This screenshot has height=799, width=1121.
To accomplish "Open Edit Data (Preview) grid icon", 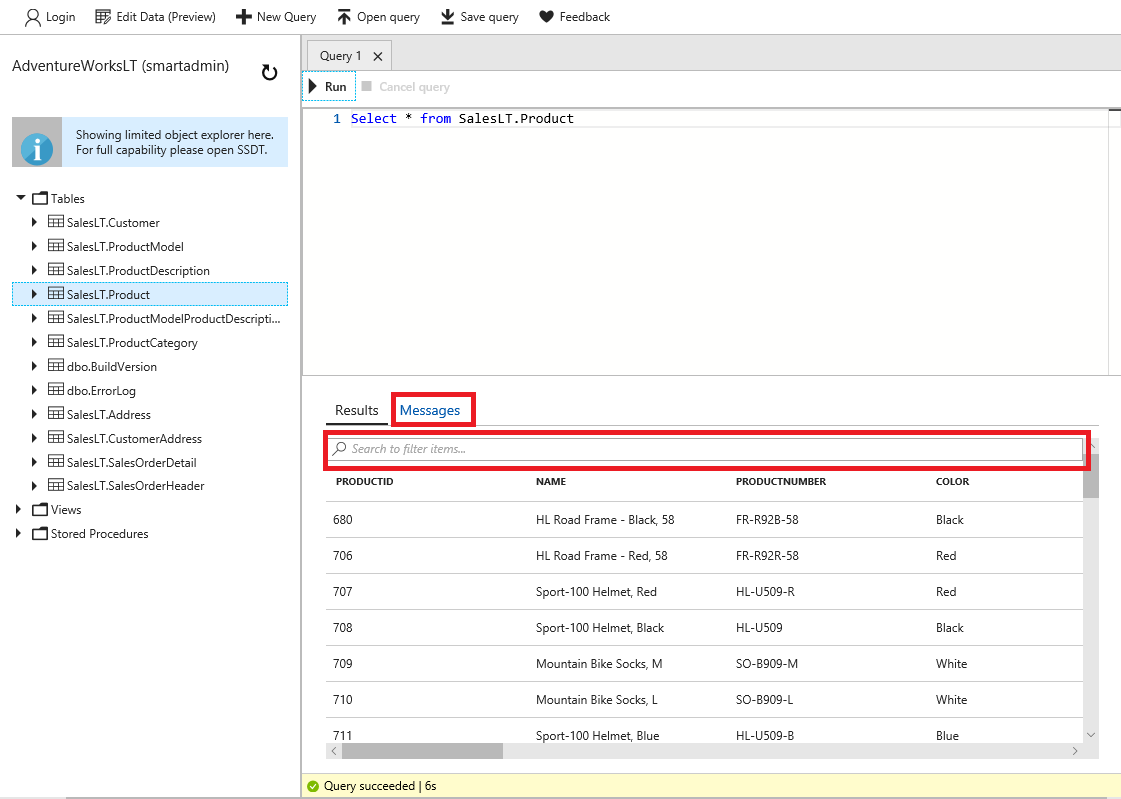I will click(103, 17).
